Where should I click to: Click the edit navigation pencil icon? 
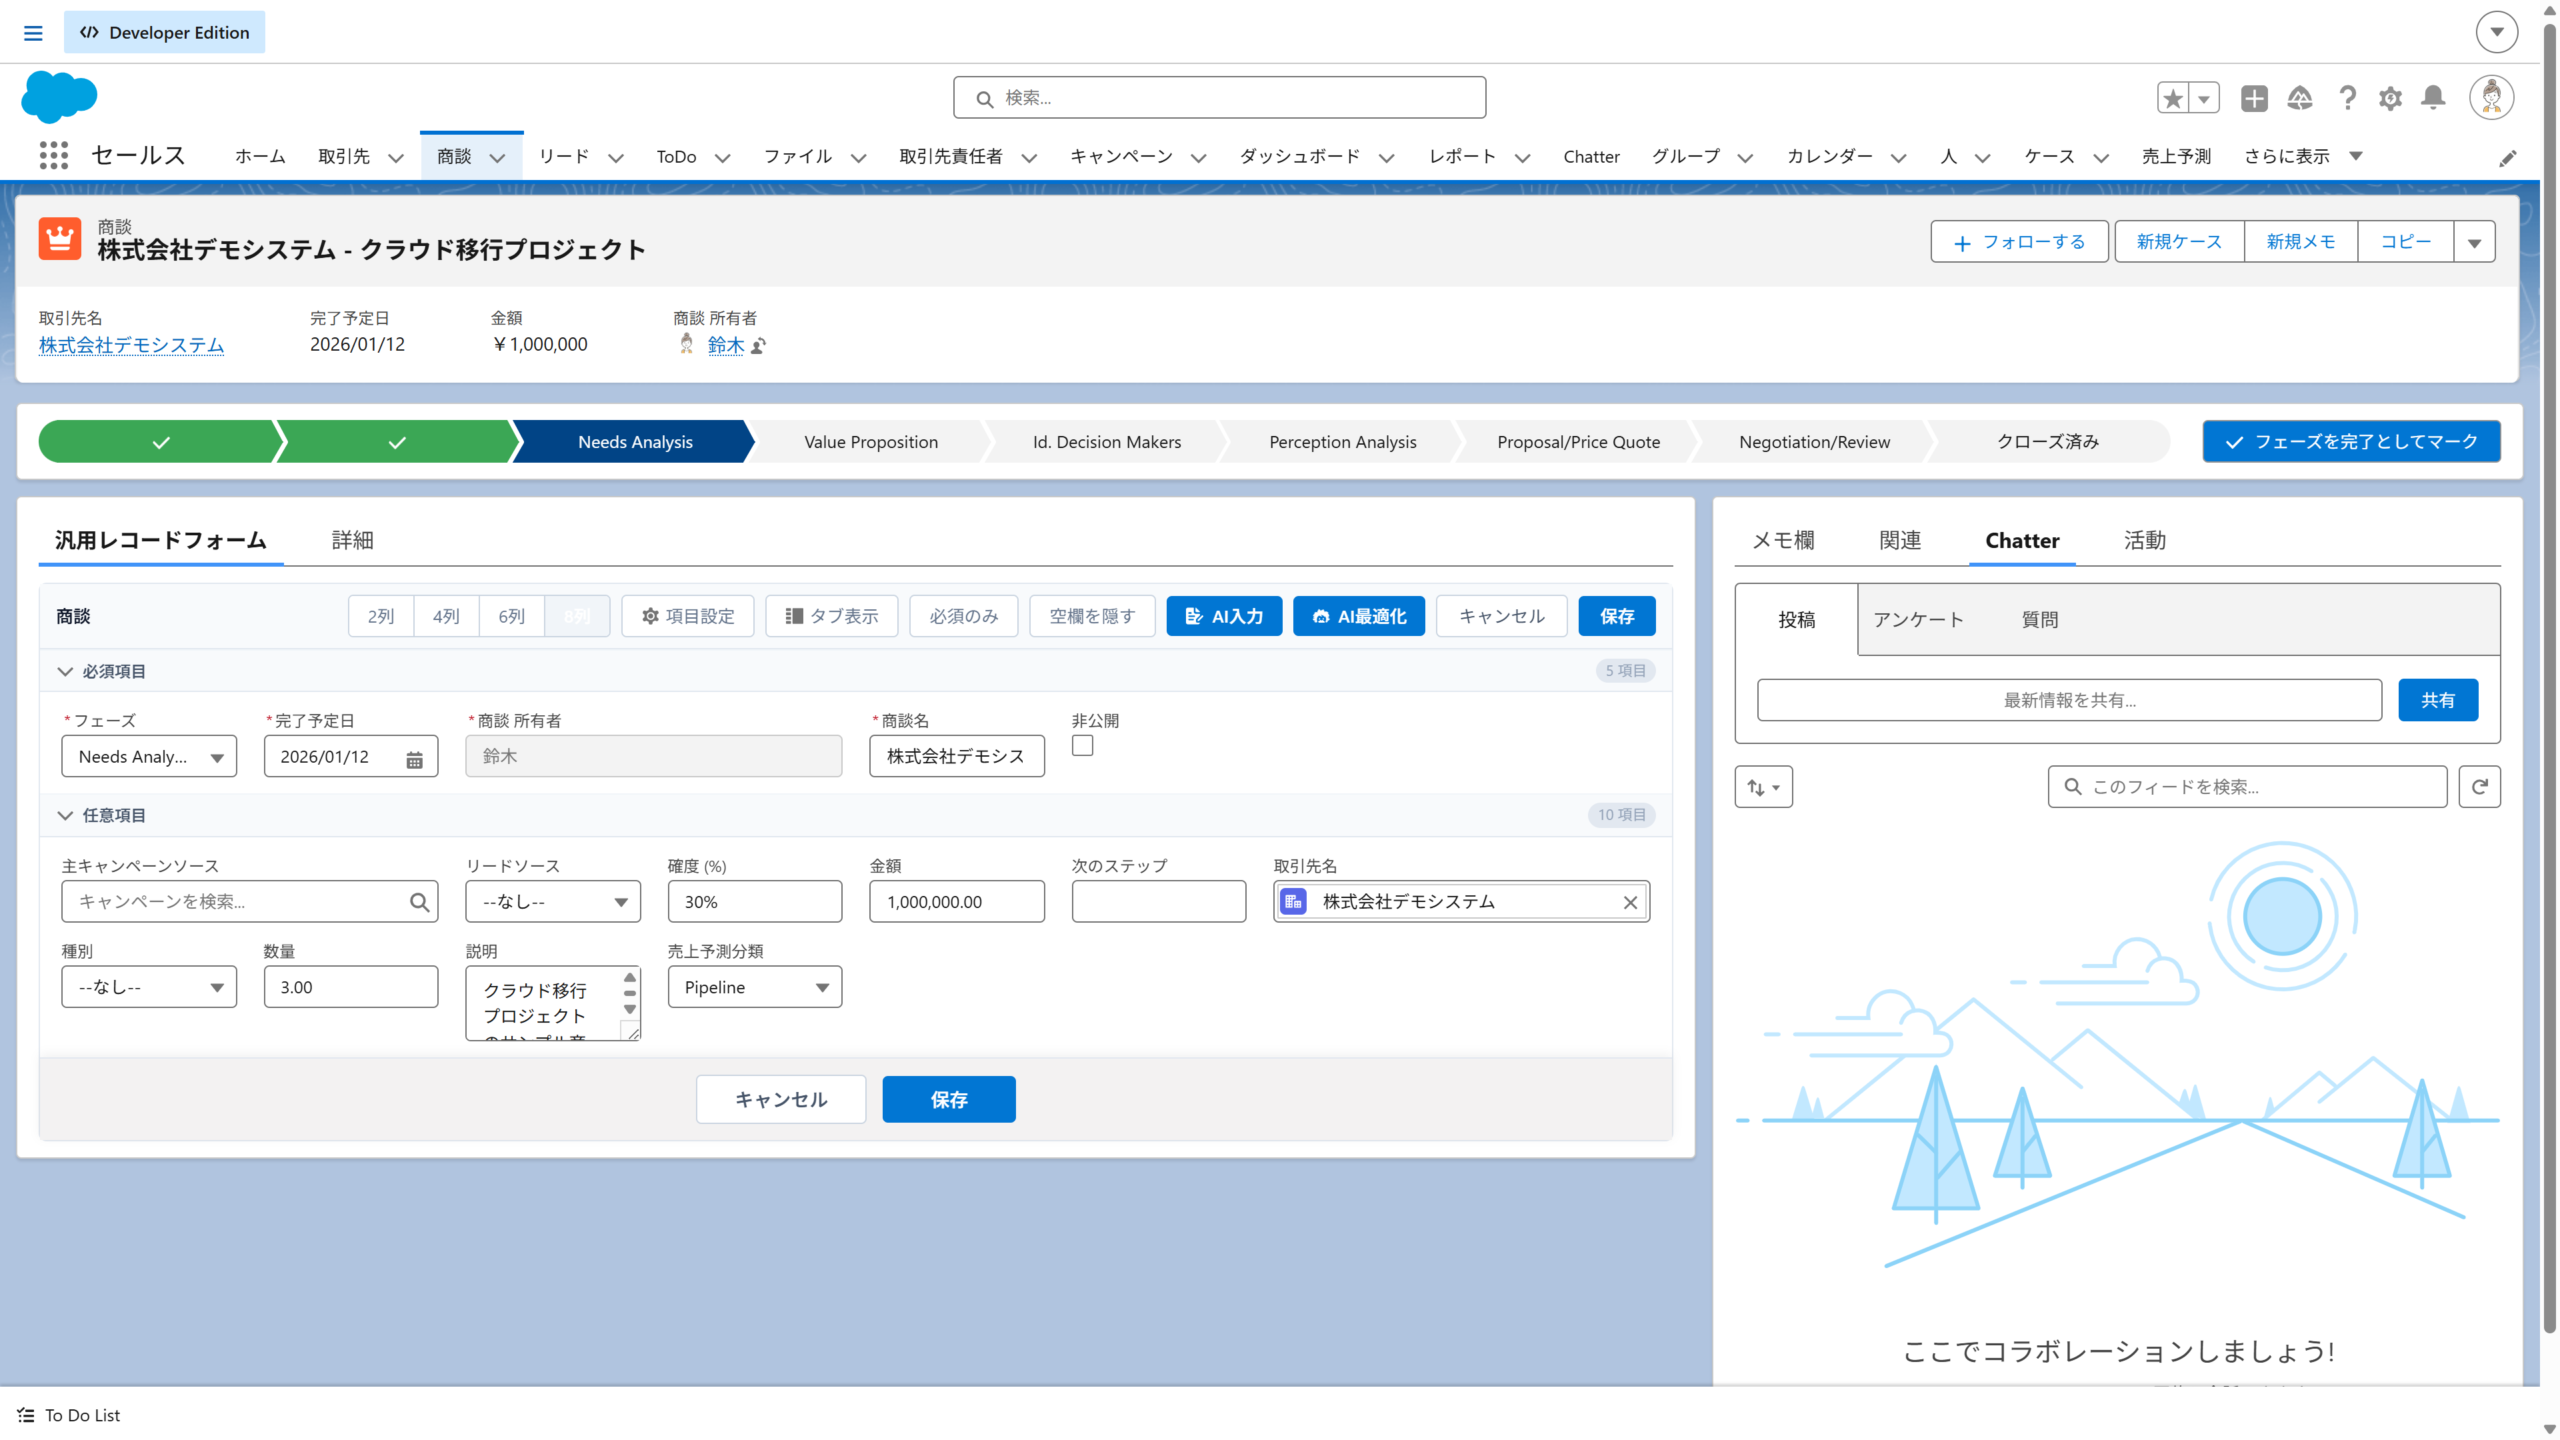click(x=2507, y=158)
